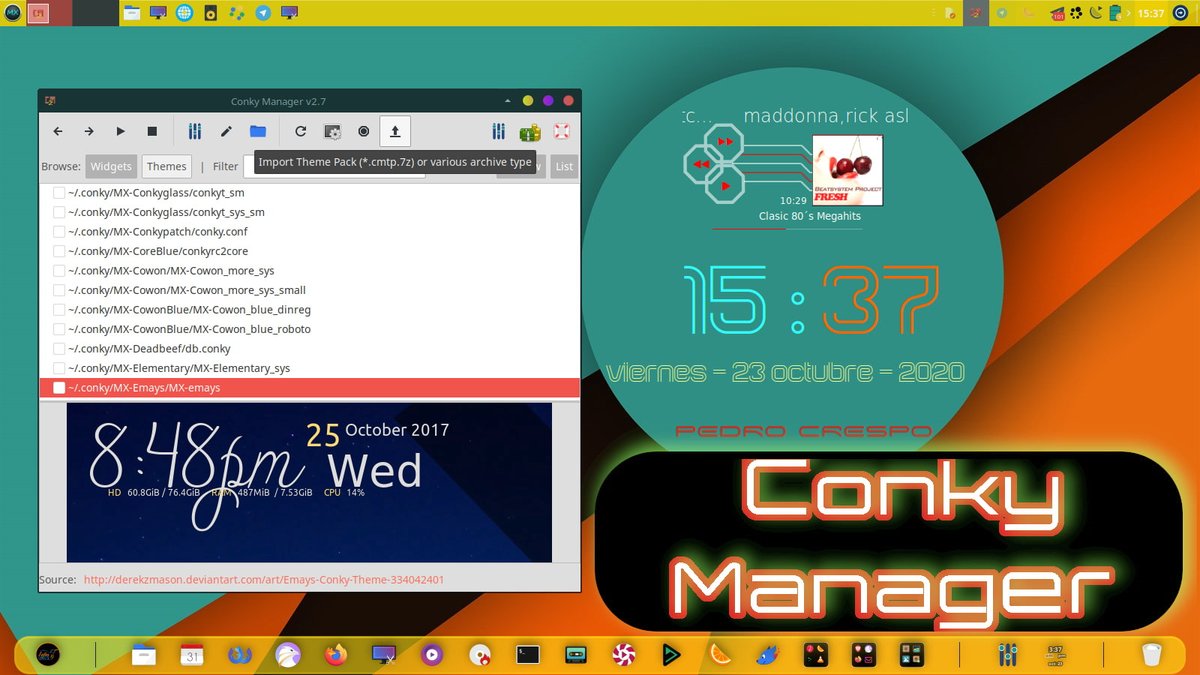Check the MX-Cowon_more_sys checkbox
1200x675 pixels.
[59, 271]
